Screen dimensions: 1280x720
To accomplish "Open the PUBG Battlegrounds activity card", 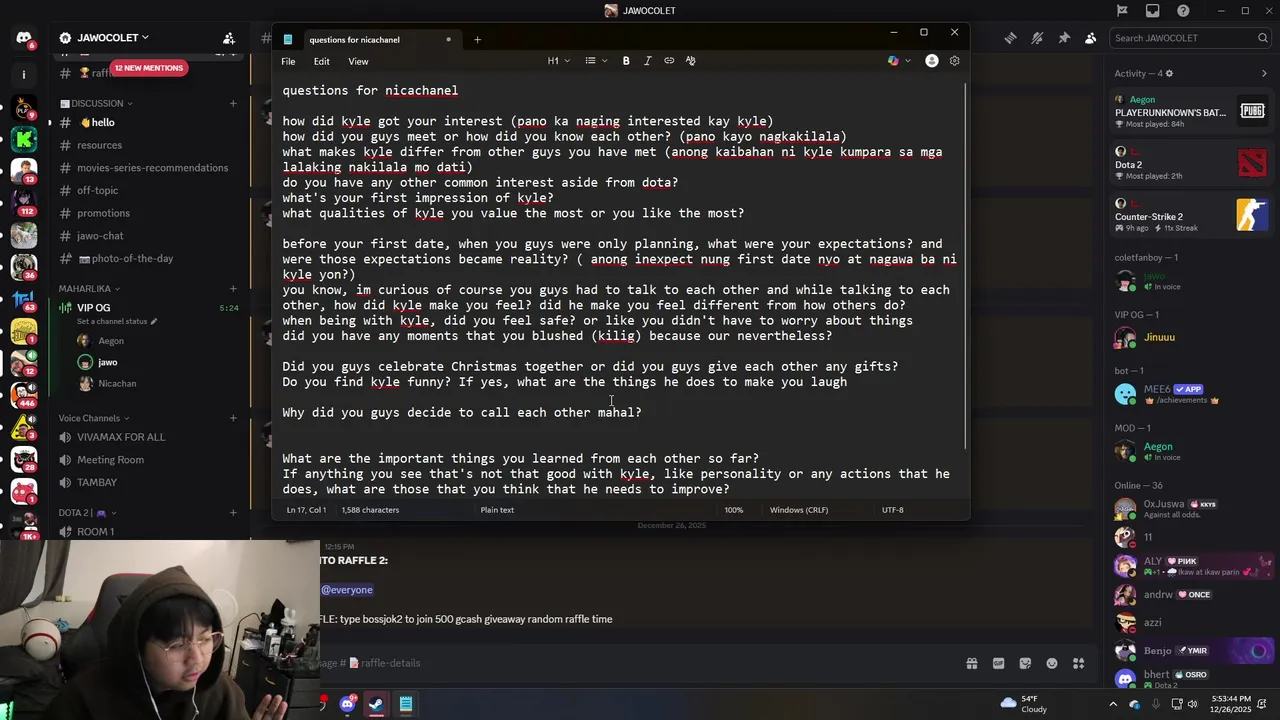I will click(x=1190, y=112).
